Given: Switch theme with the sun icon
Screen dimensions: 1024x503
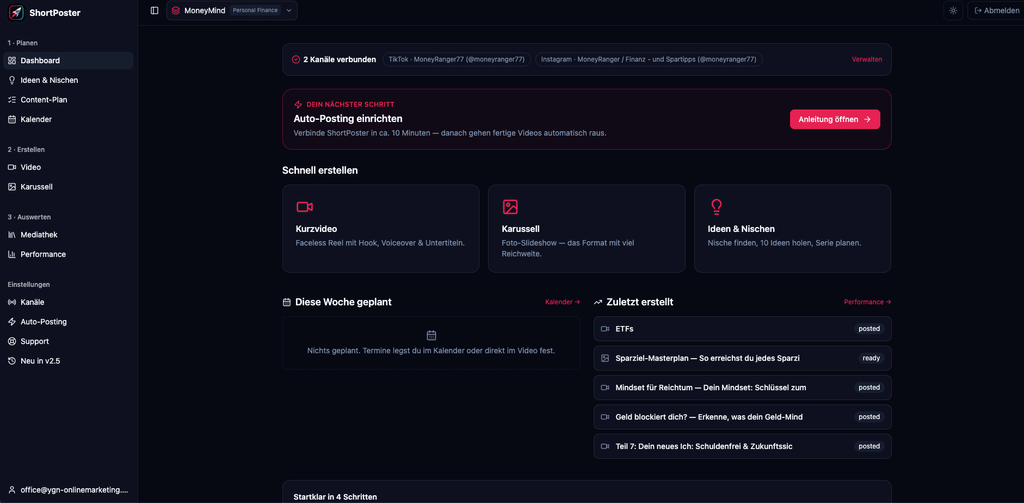Looking at the screenshot, I should pyautogui.click(x=953, y=10).
